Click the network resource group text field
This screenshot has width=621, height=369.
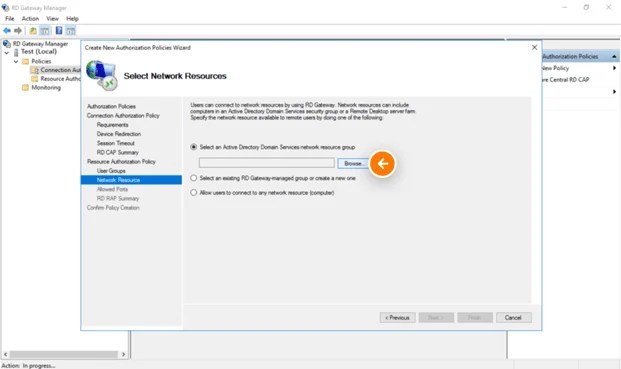[267, 163]
